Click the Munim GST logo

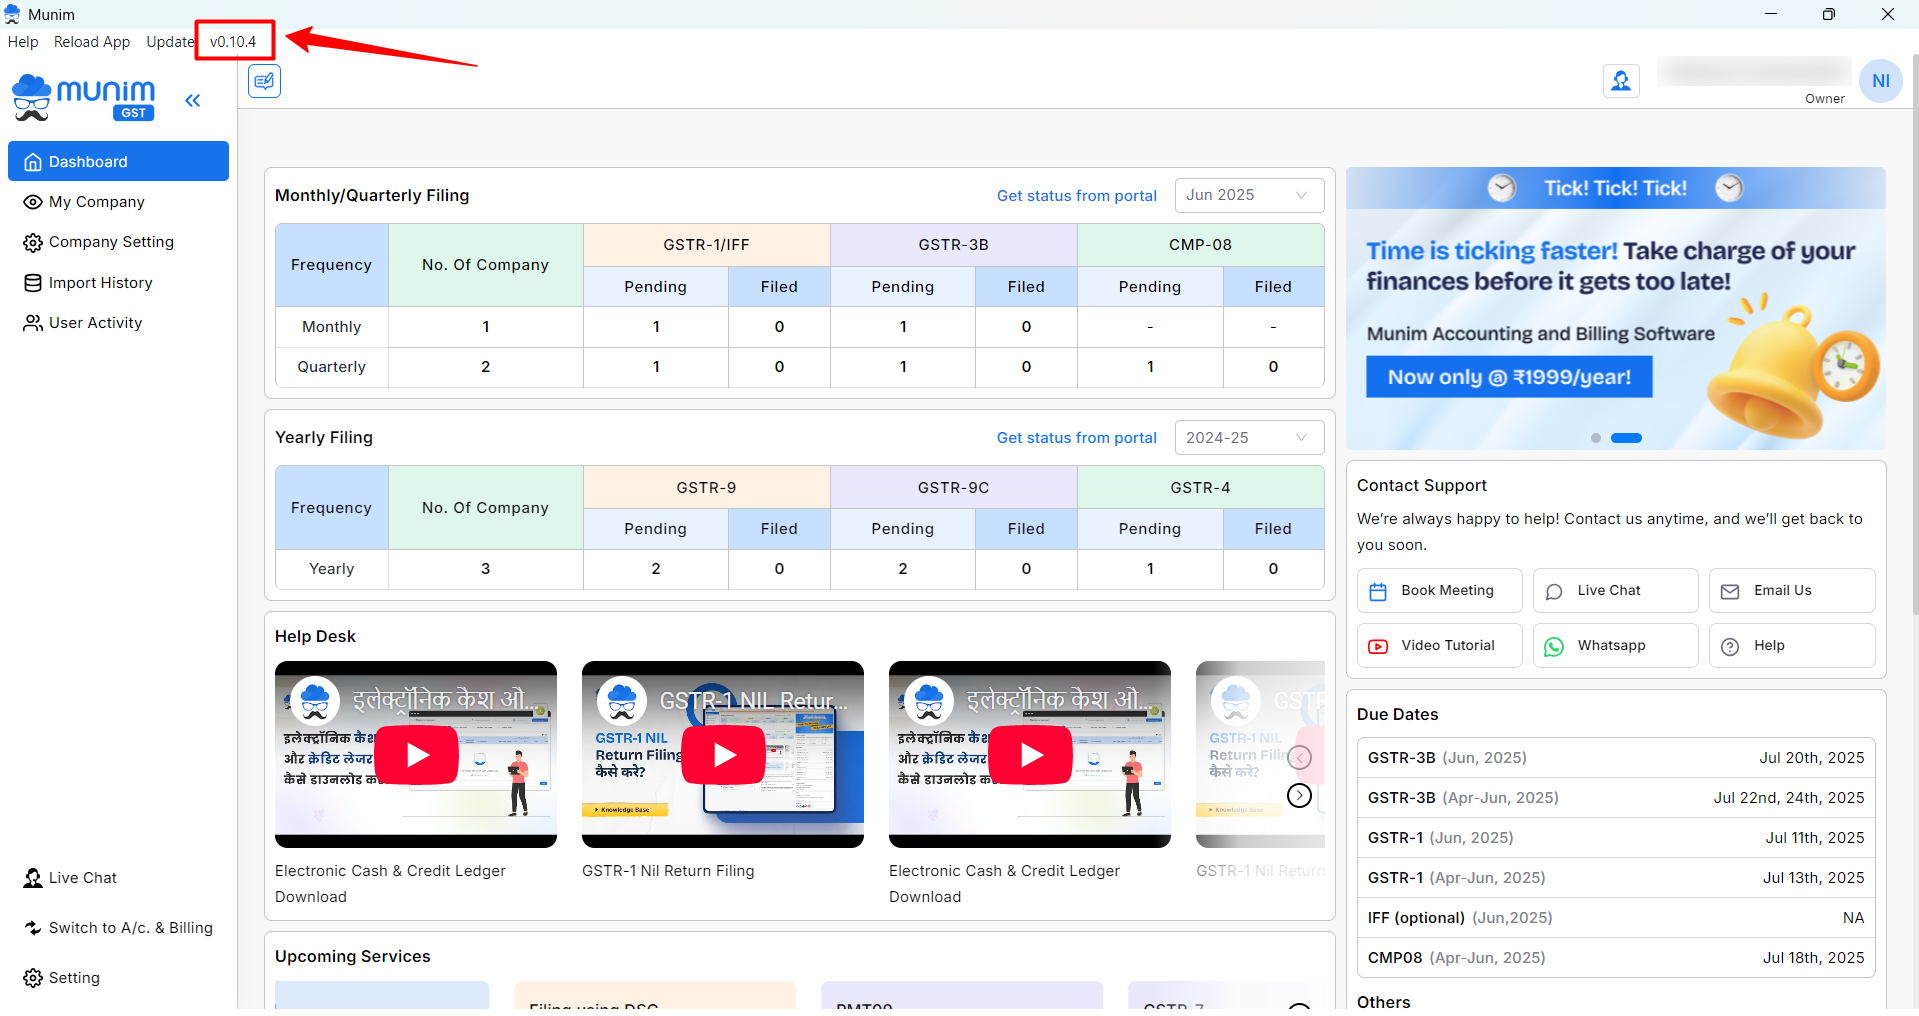coord(84,98)
